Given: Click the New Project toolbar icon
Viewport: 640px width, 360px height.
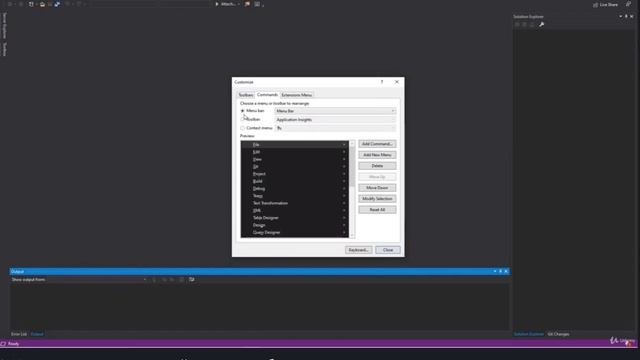Looking at the screenshot, I should coord(31,4).
